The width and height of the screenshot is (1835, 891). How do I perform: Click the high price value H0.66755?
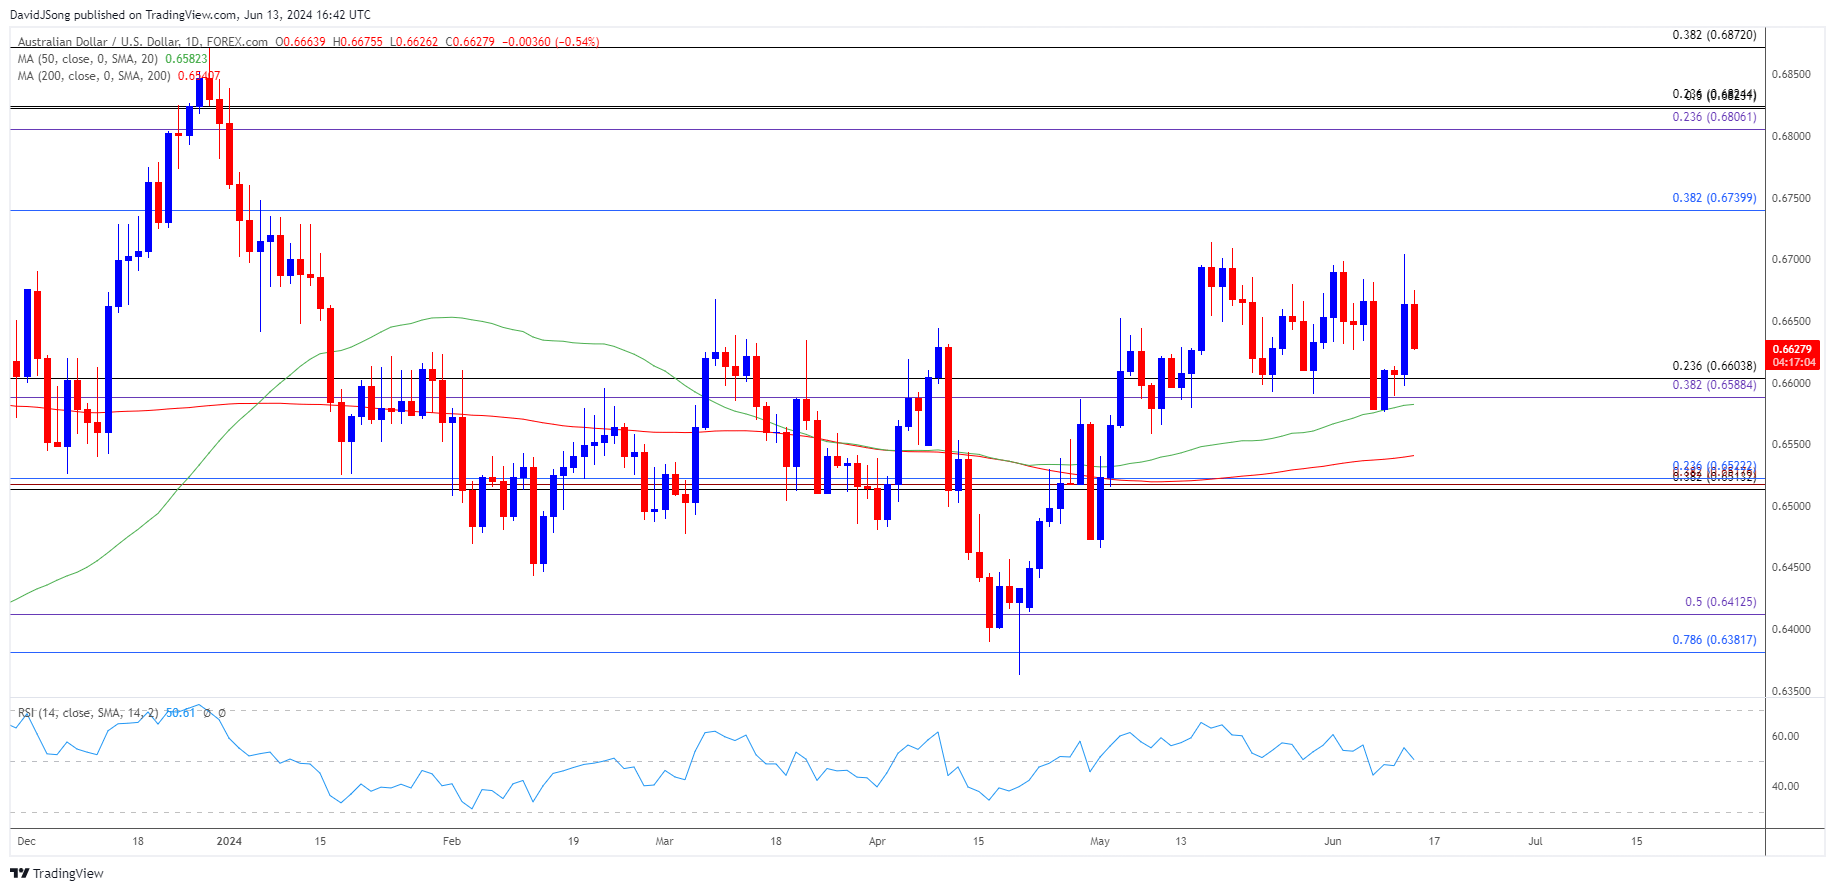[358, 42]
